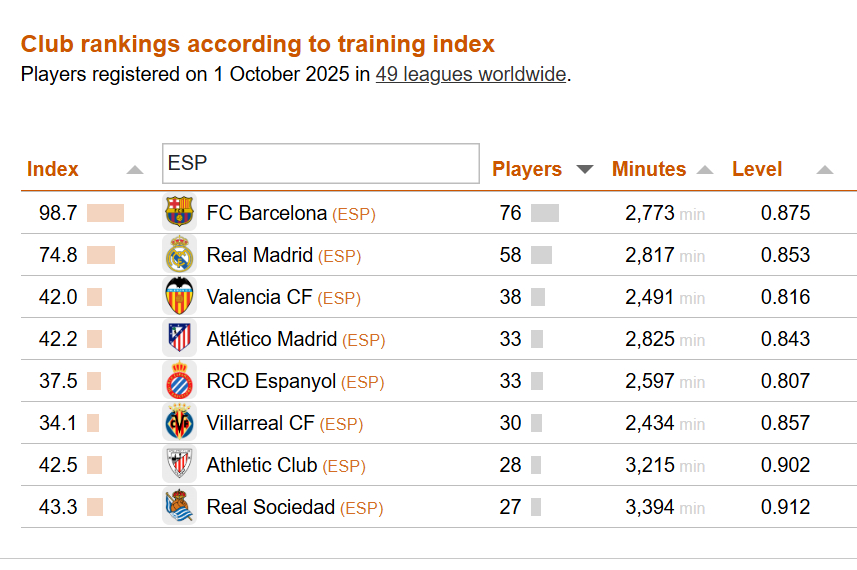Sort by Index using its arrow
This screenshot has height=570, width=857.
point(135,170)
